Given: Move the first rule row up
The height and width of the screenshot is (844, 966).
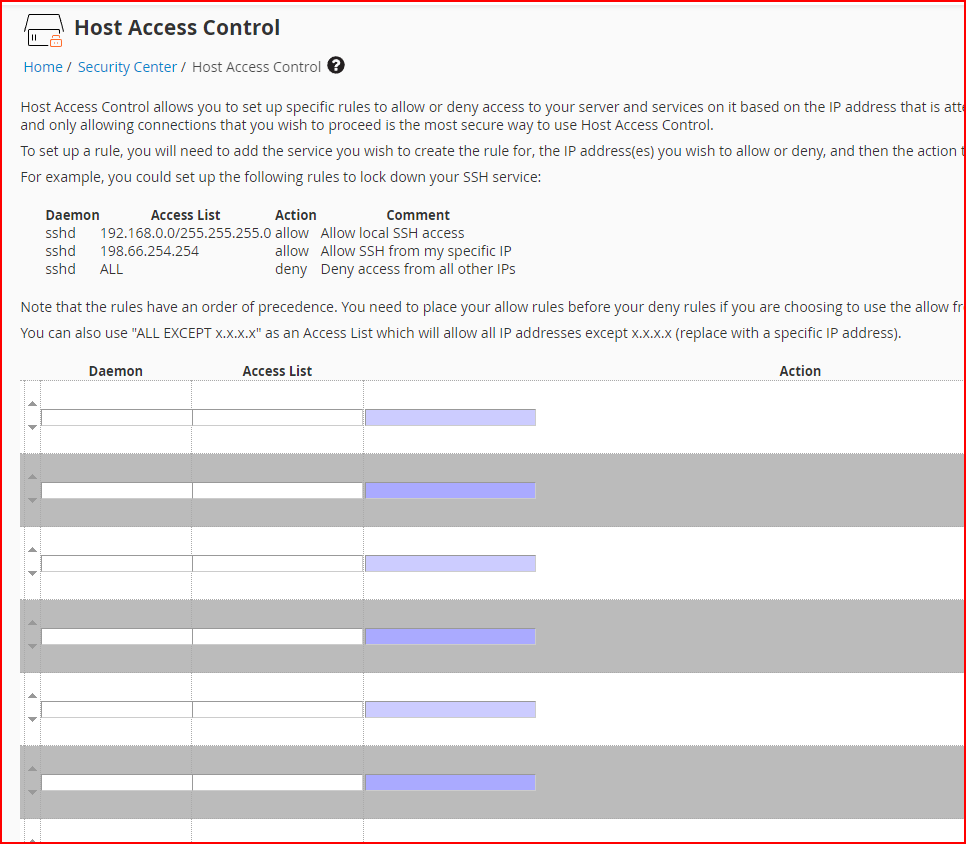Looking at the screenshot, I should pos(33,404).
